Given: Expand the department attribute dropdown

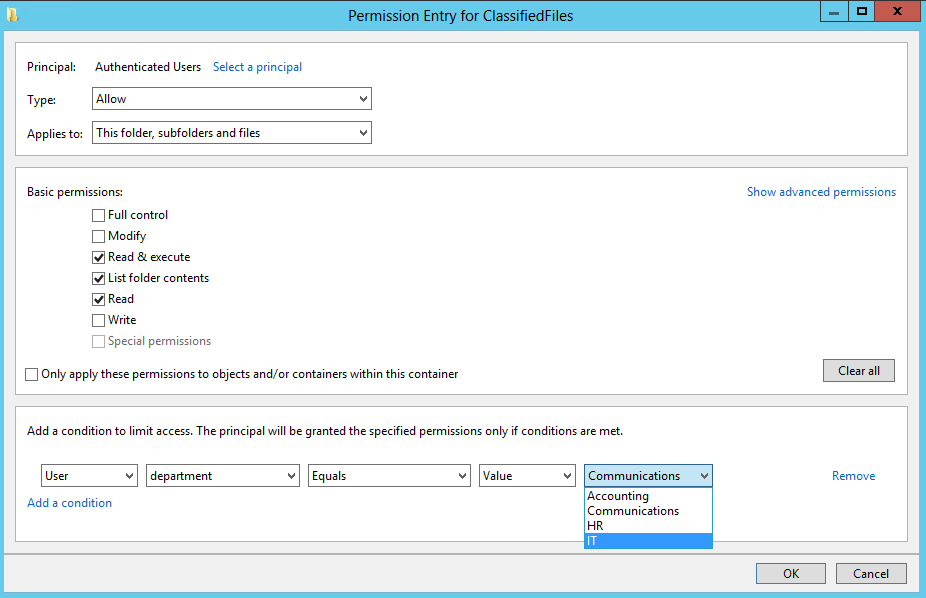Looking at the screenshot, I should [222, 476].
